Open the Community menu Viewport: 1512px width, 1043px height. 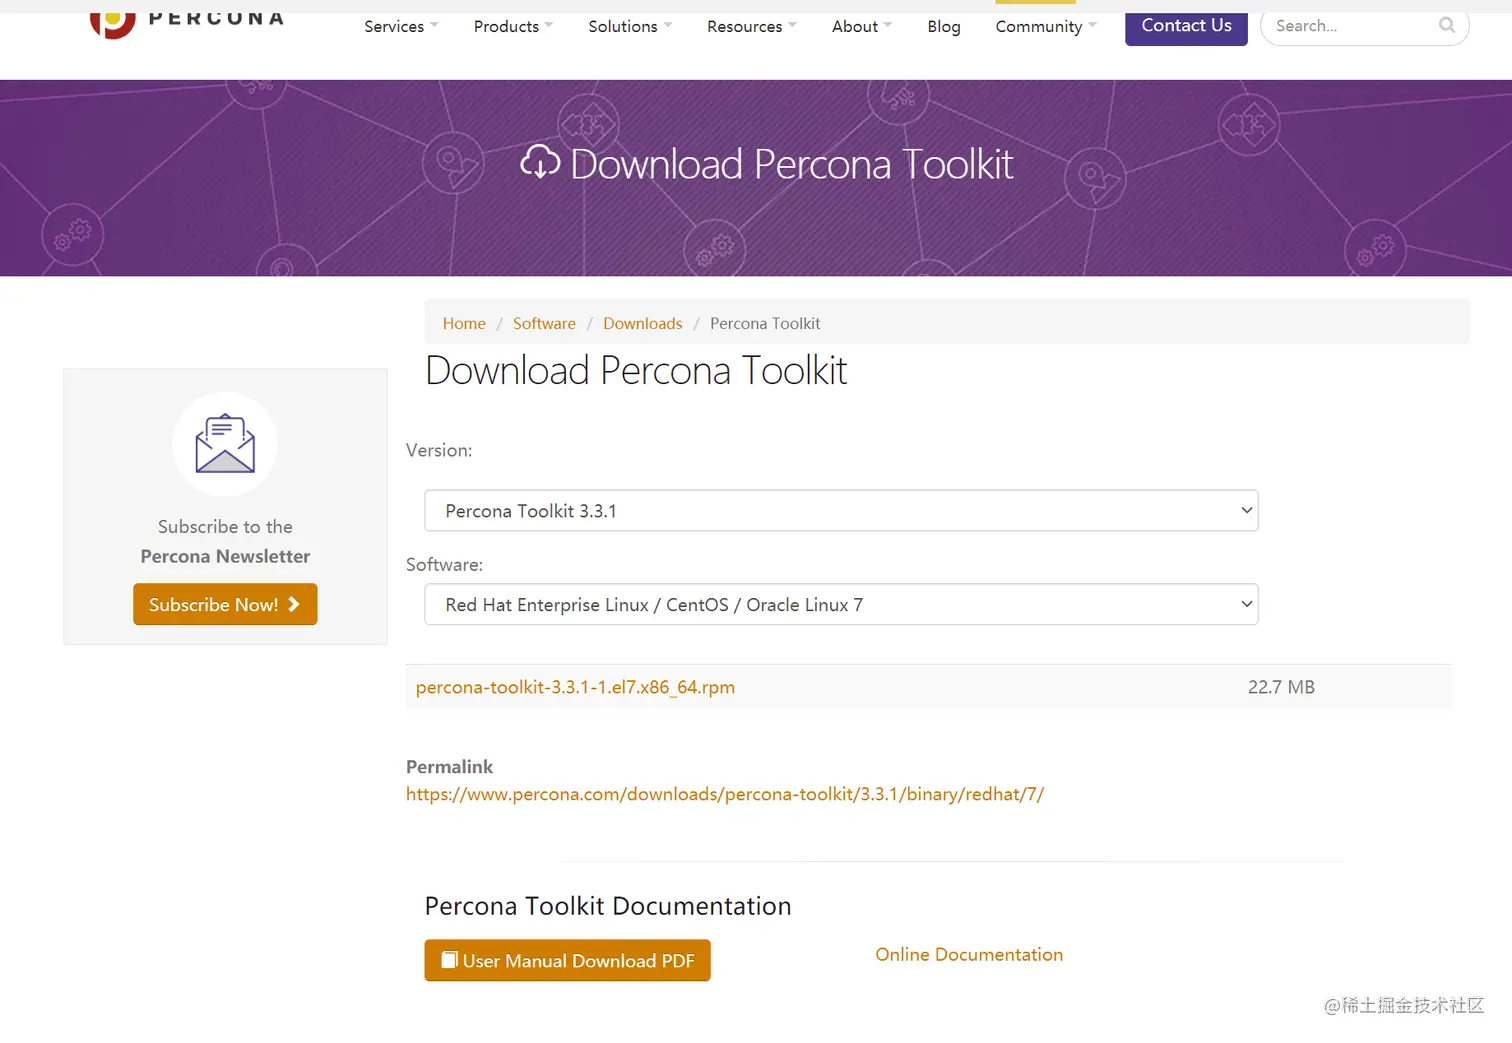(1046, 26)
